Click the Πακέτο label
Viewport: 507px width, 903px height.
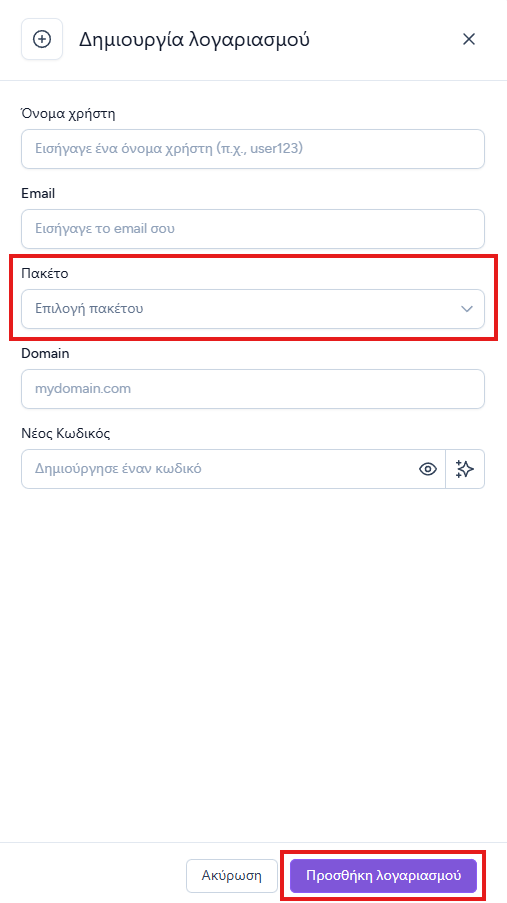pos(45,274)
